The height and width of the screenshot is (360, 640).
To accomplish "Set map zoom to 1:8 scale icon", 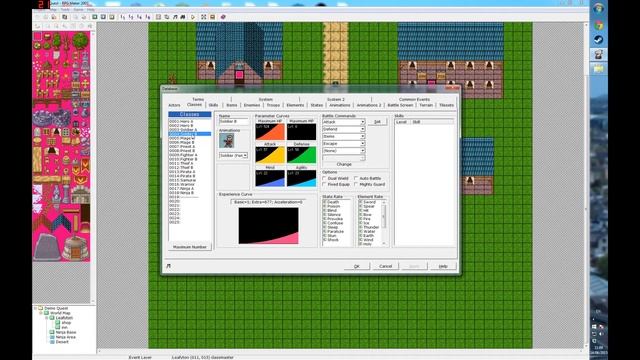I will point(148,17).
